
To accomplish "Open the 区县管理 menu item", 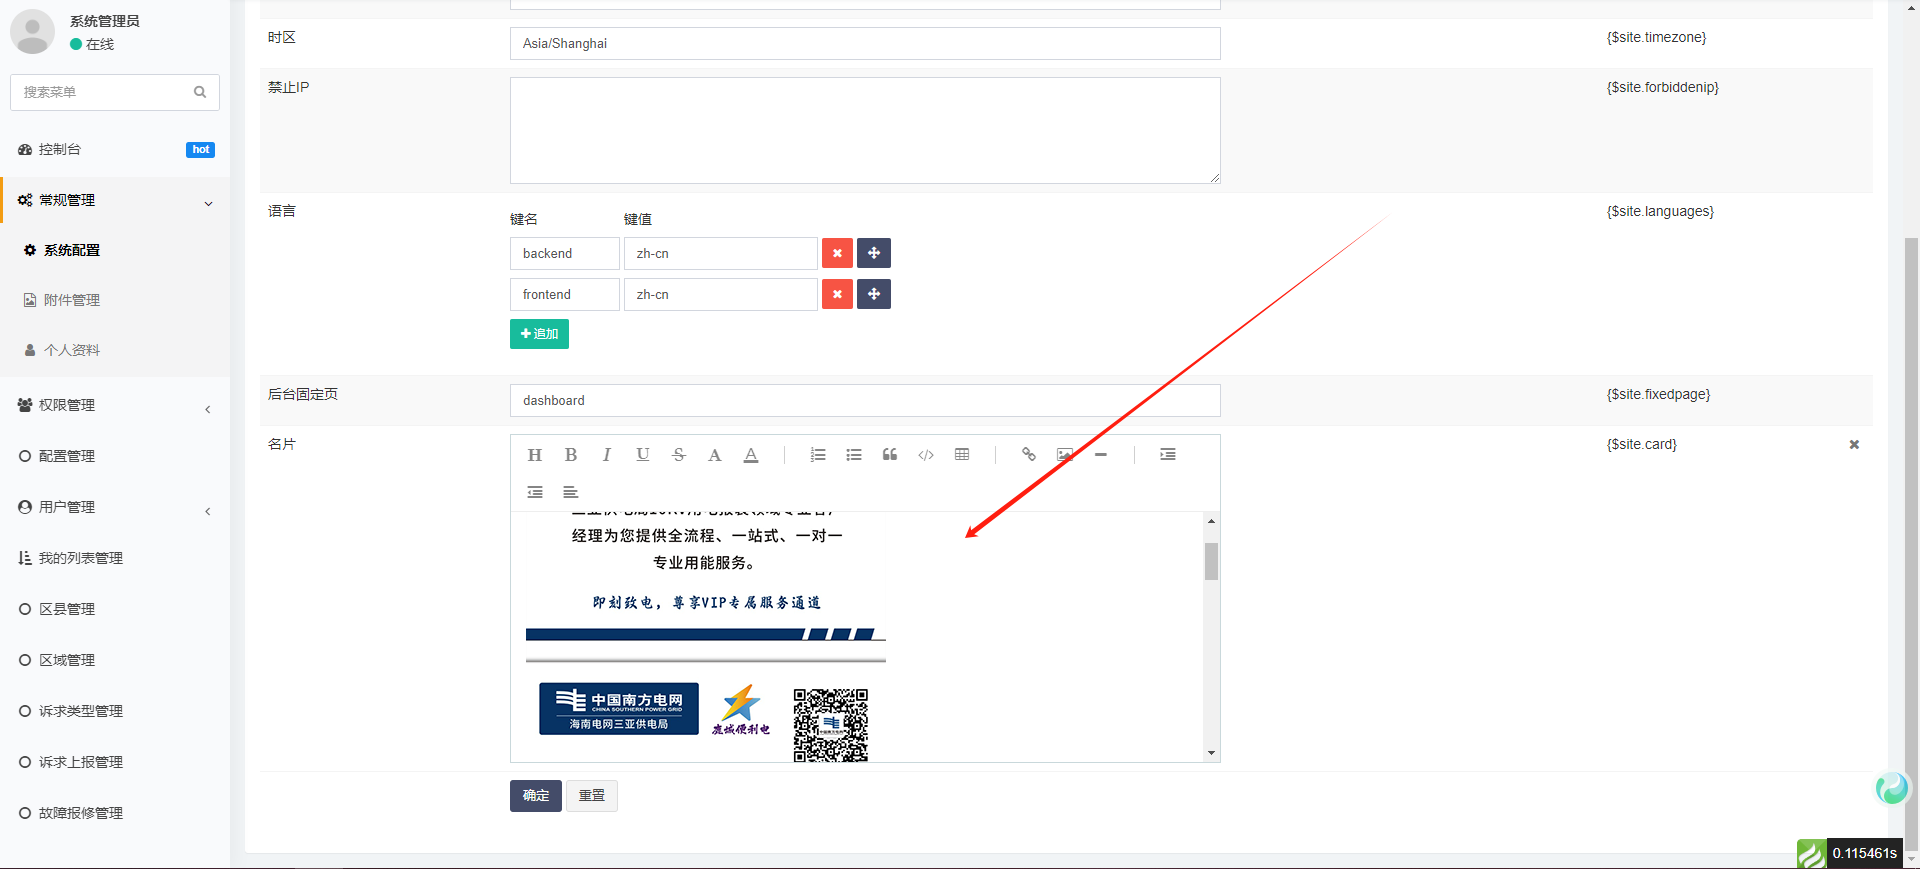I will (67, 609).
